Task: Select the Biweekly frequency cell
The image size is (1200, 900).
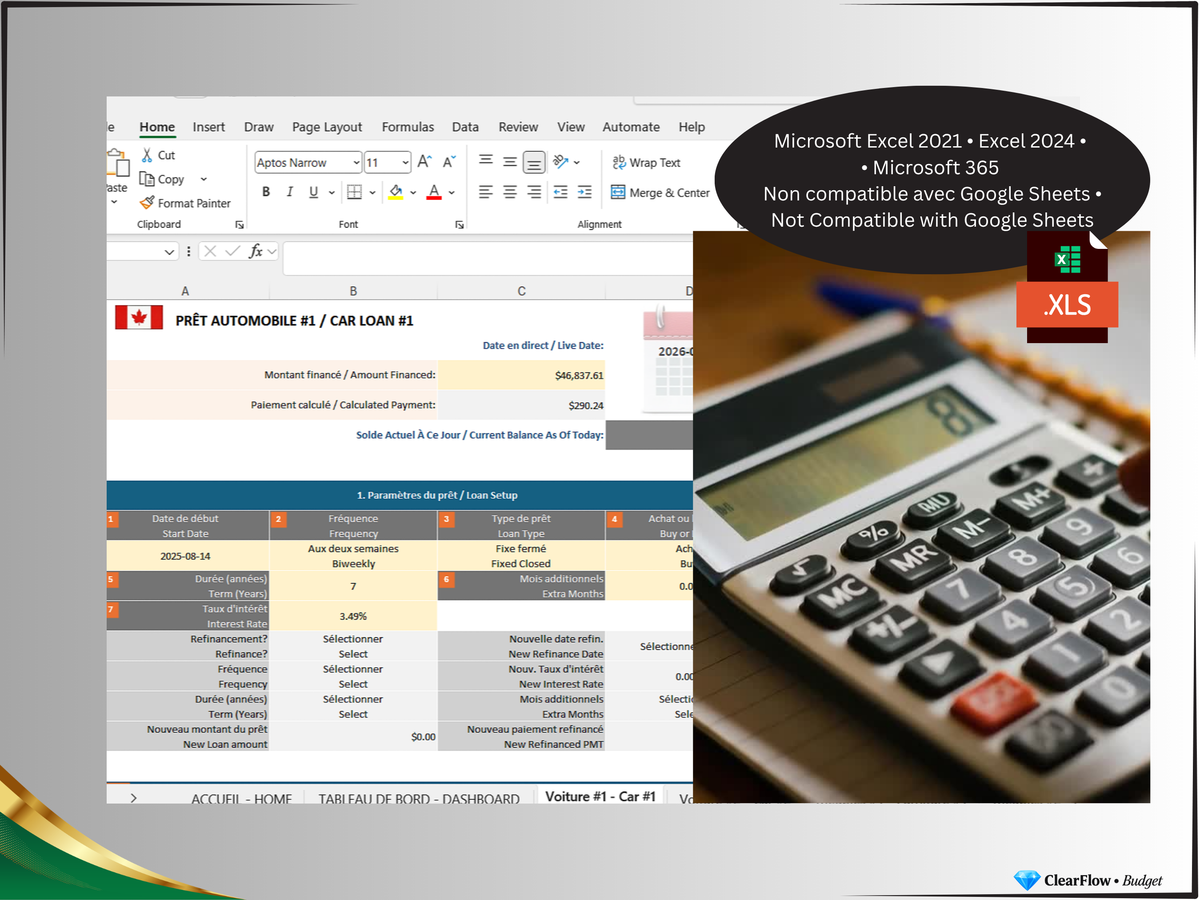Action: tap(353, 556)
